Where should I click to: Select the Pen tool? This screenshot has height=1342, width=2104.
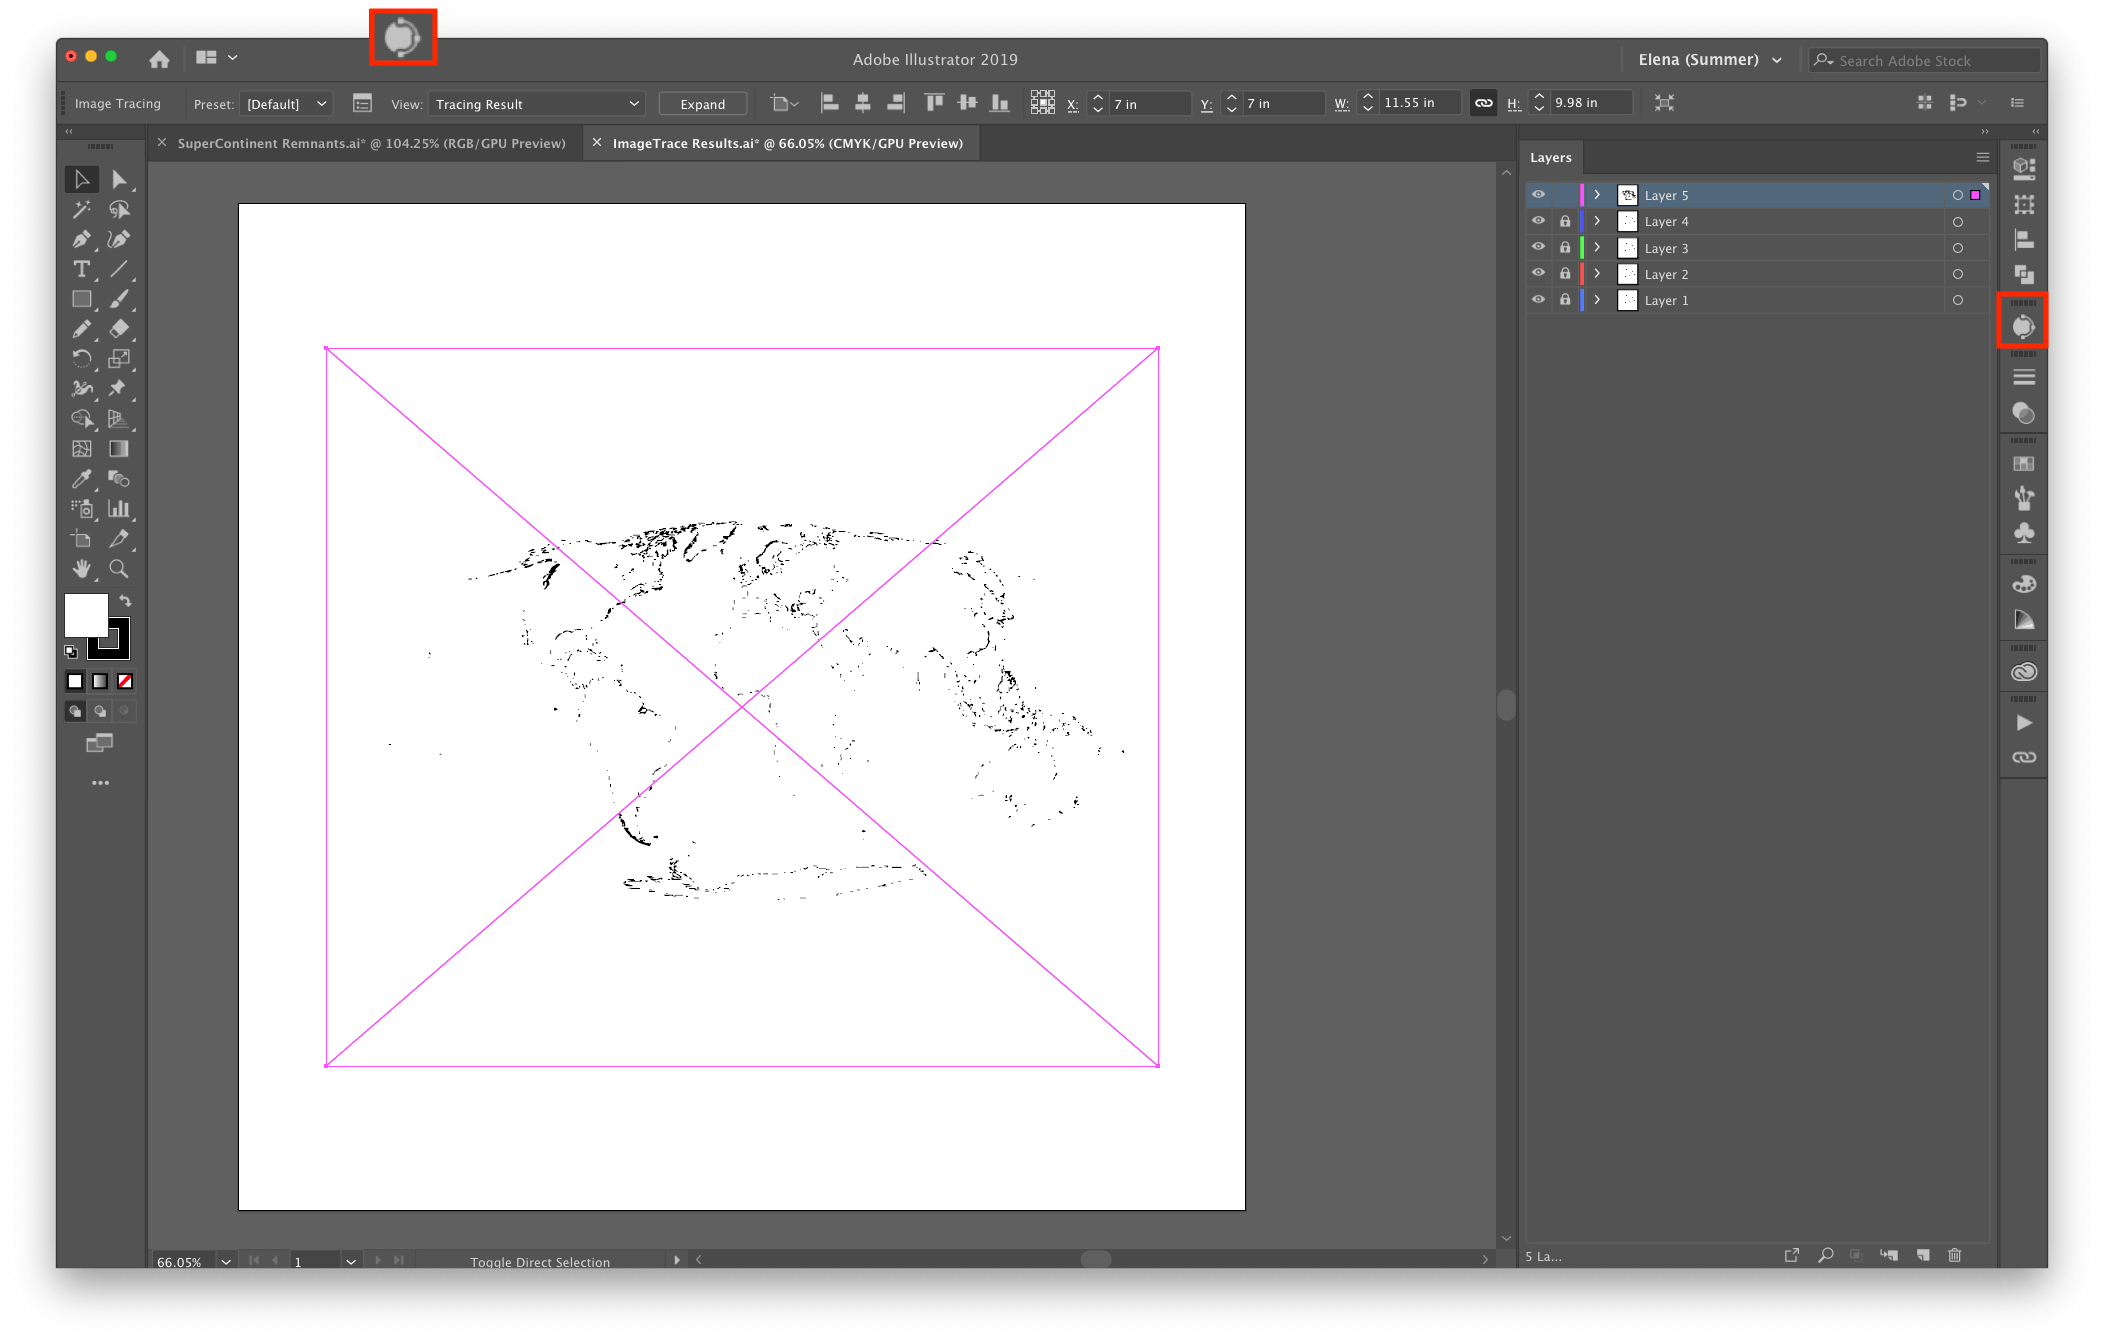point(81,240)
